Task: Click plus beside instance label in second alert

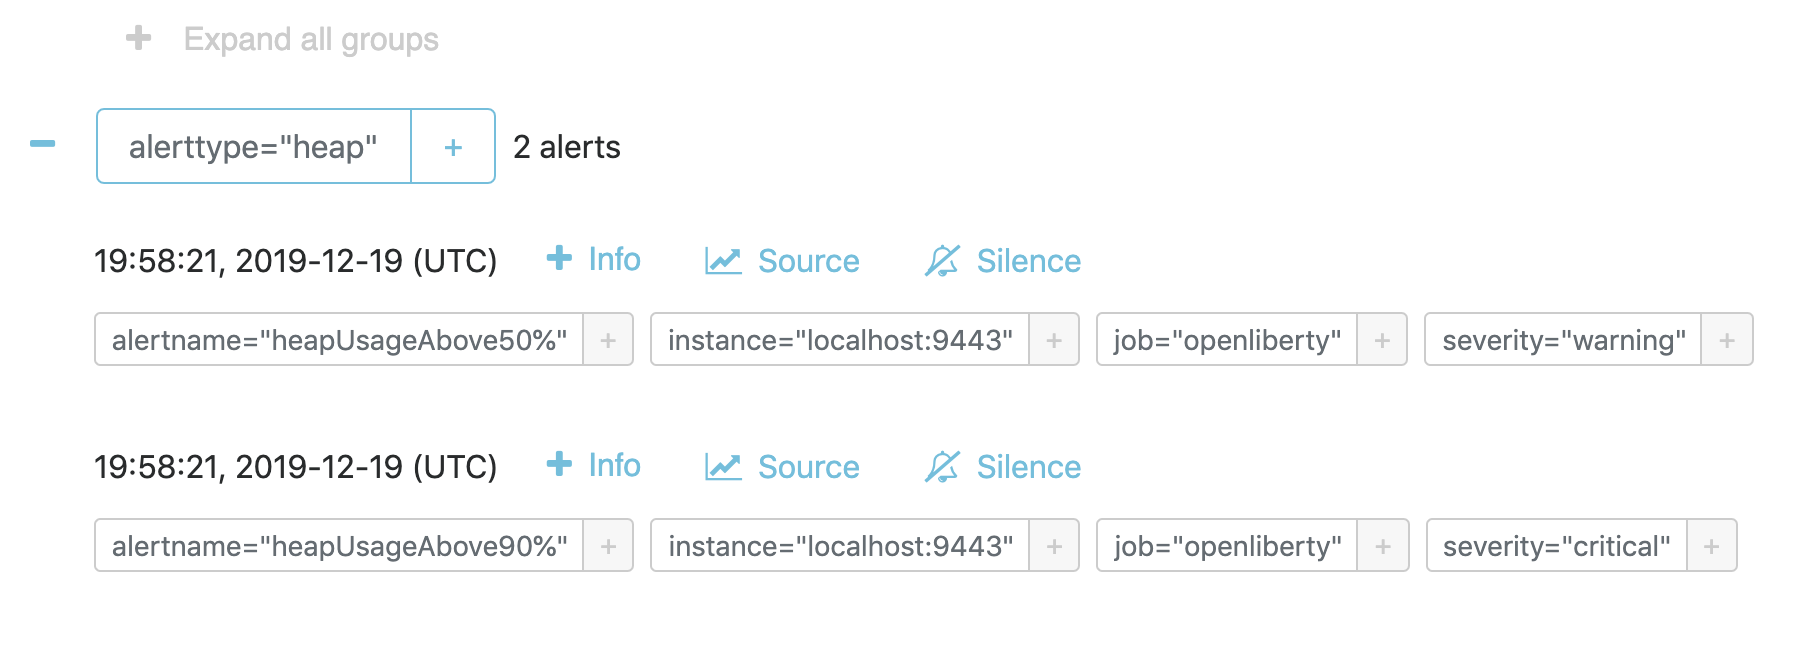Action: click(1054, 546)
